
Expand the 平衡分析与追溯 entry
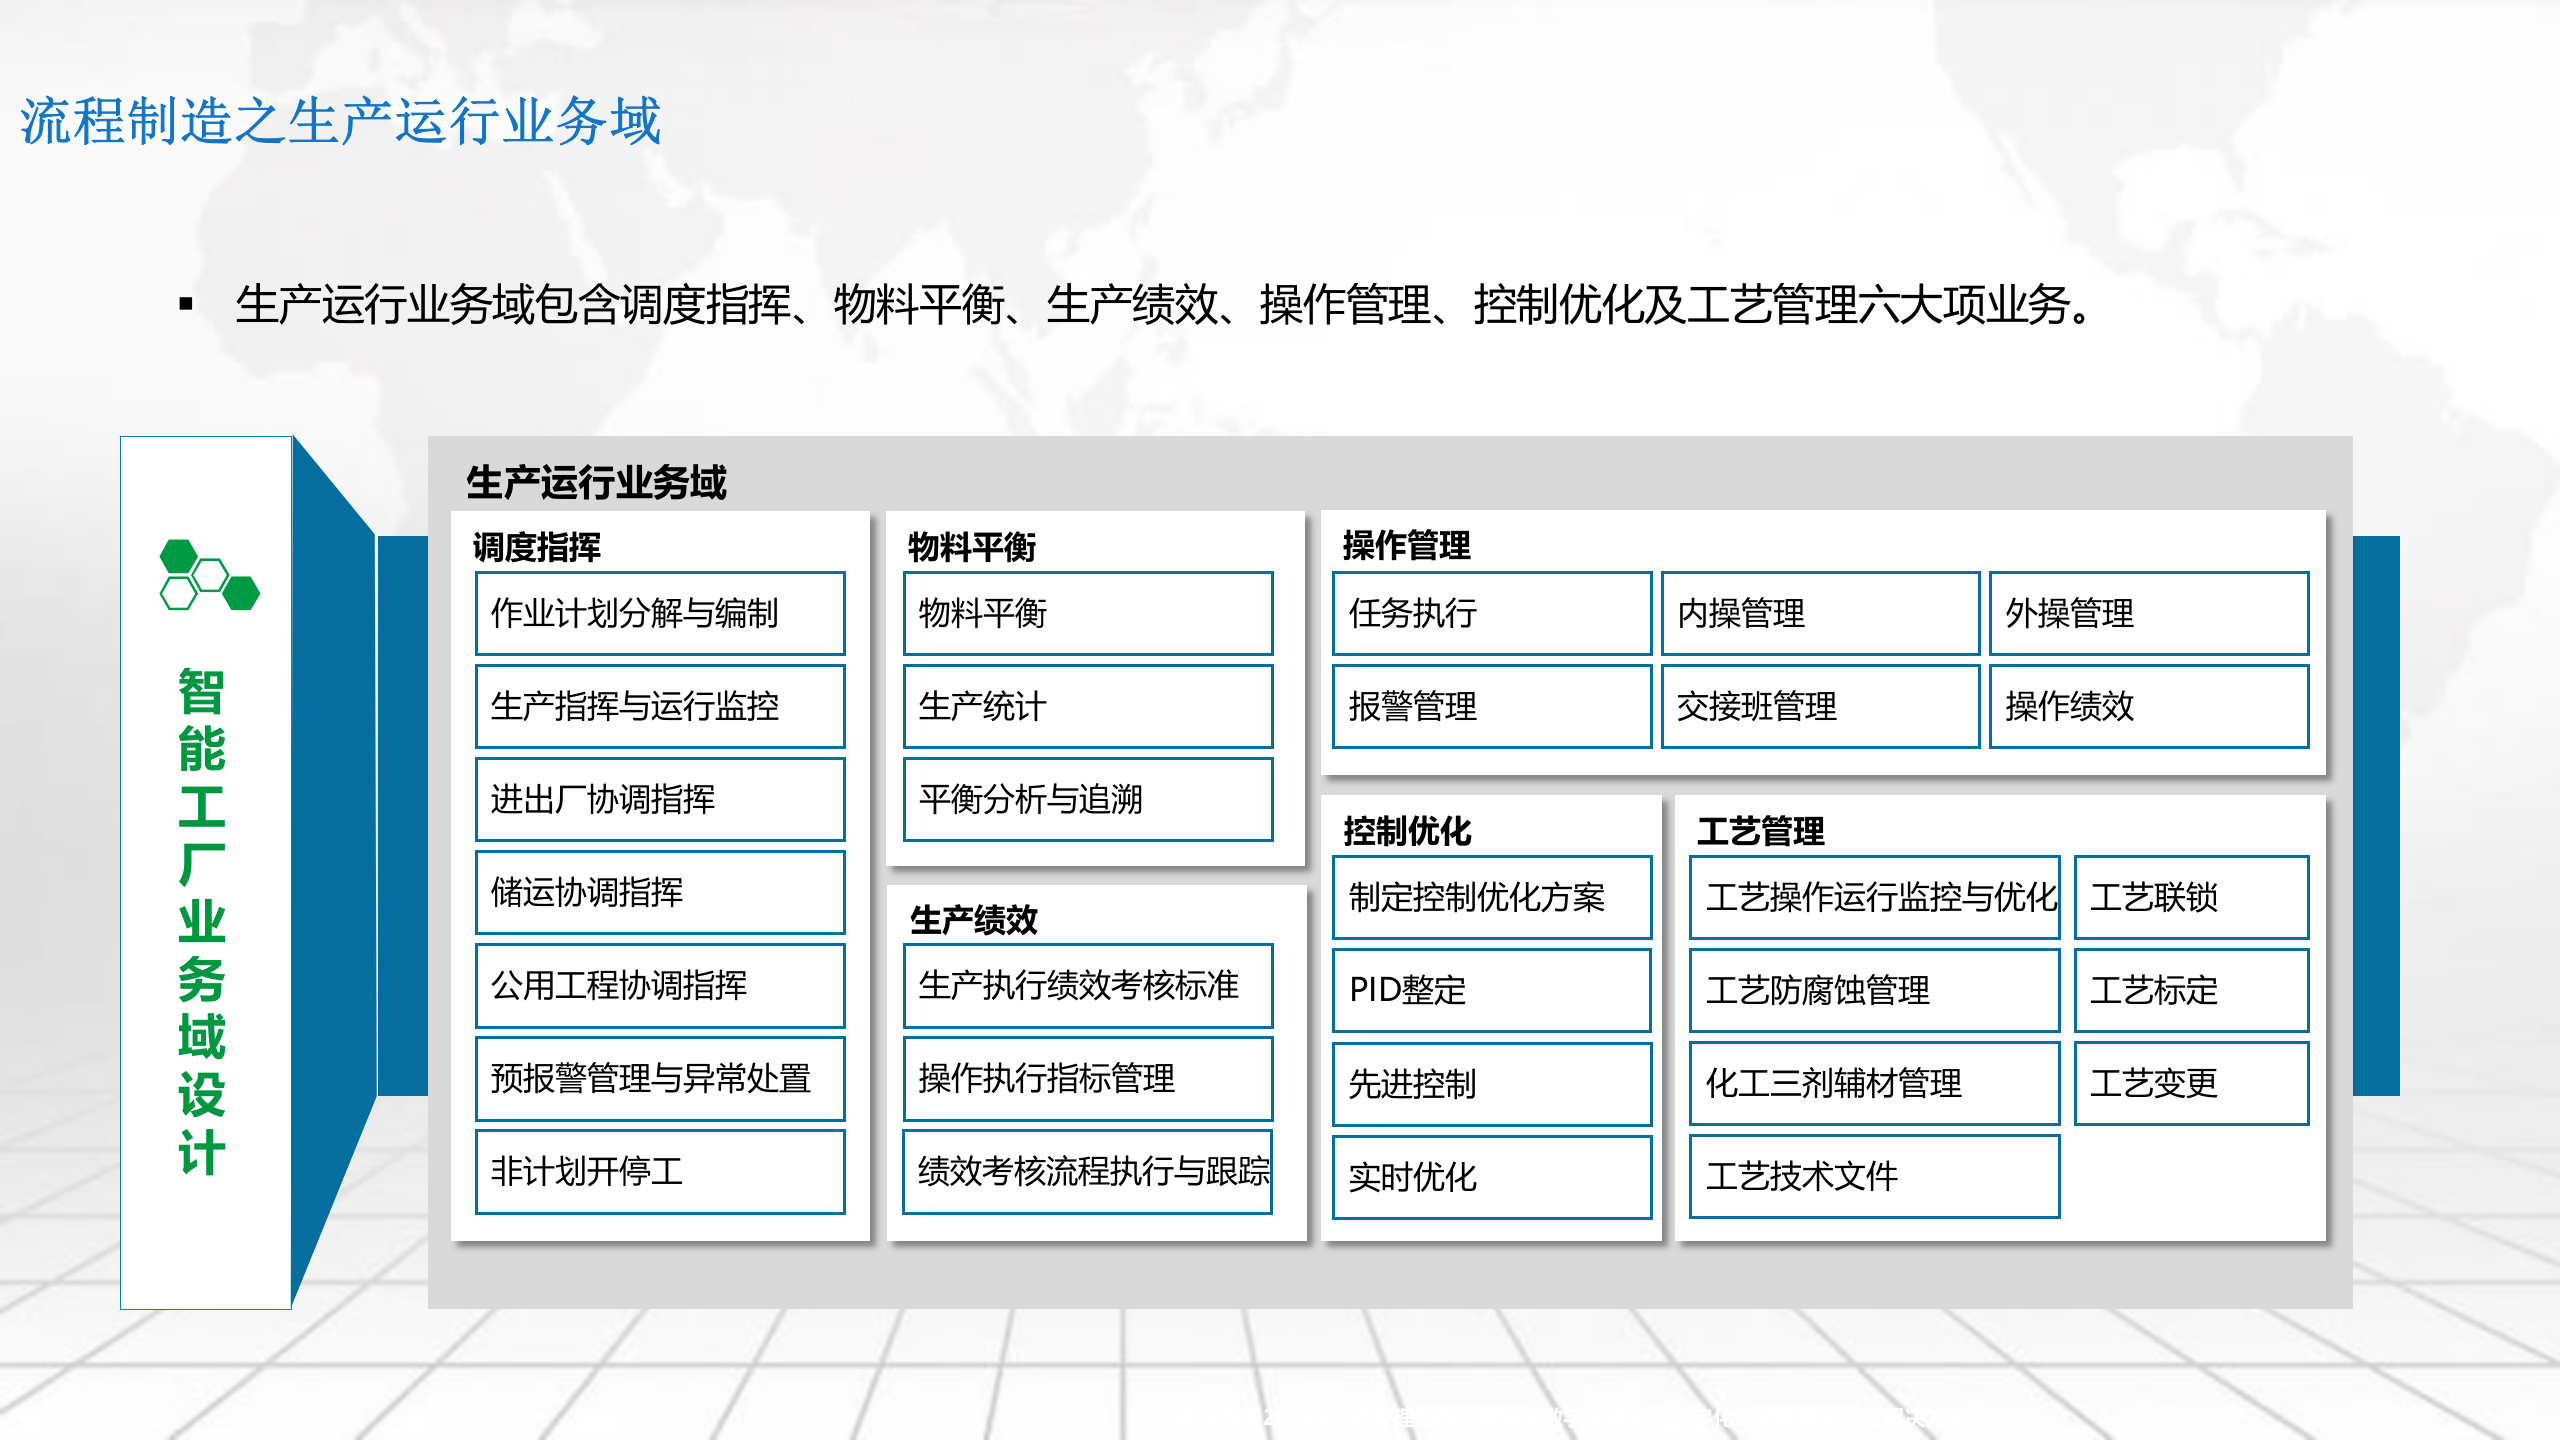1087,799
